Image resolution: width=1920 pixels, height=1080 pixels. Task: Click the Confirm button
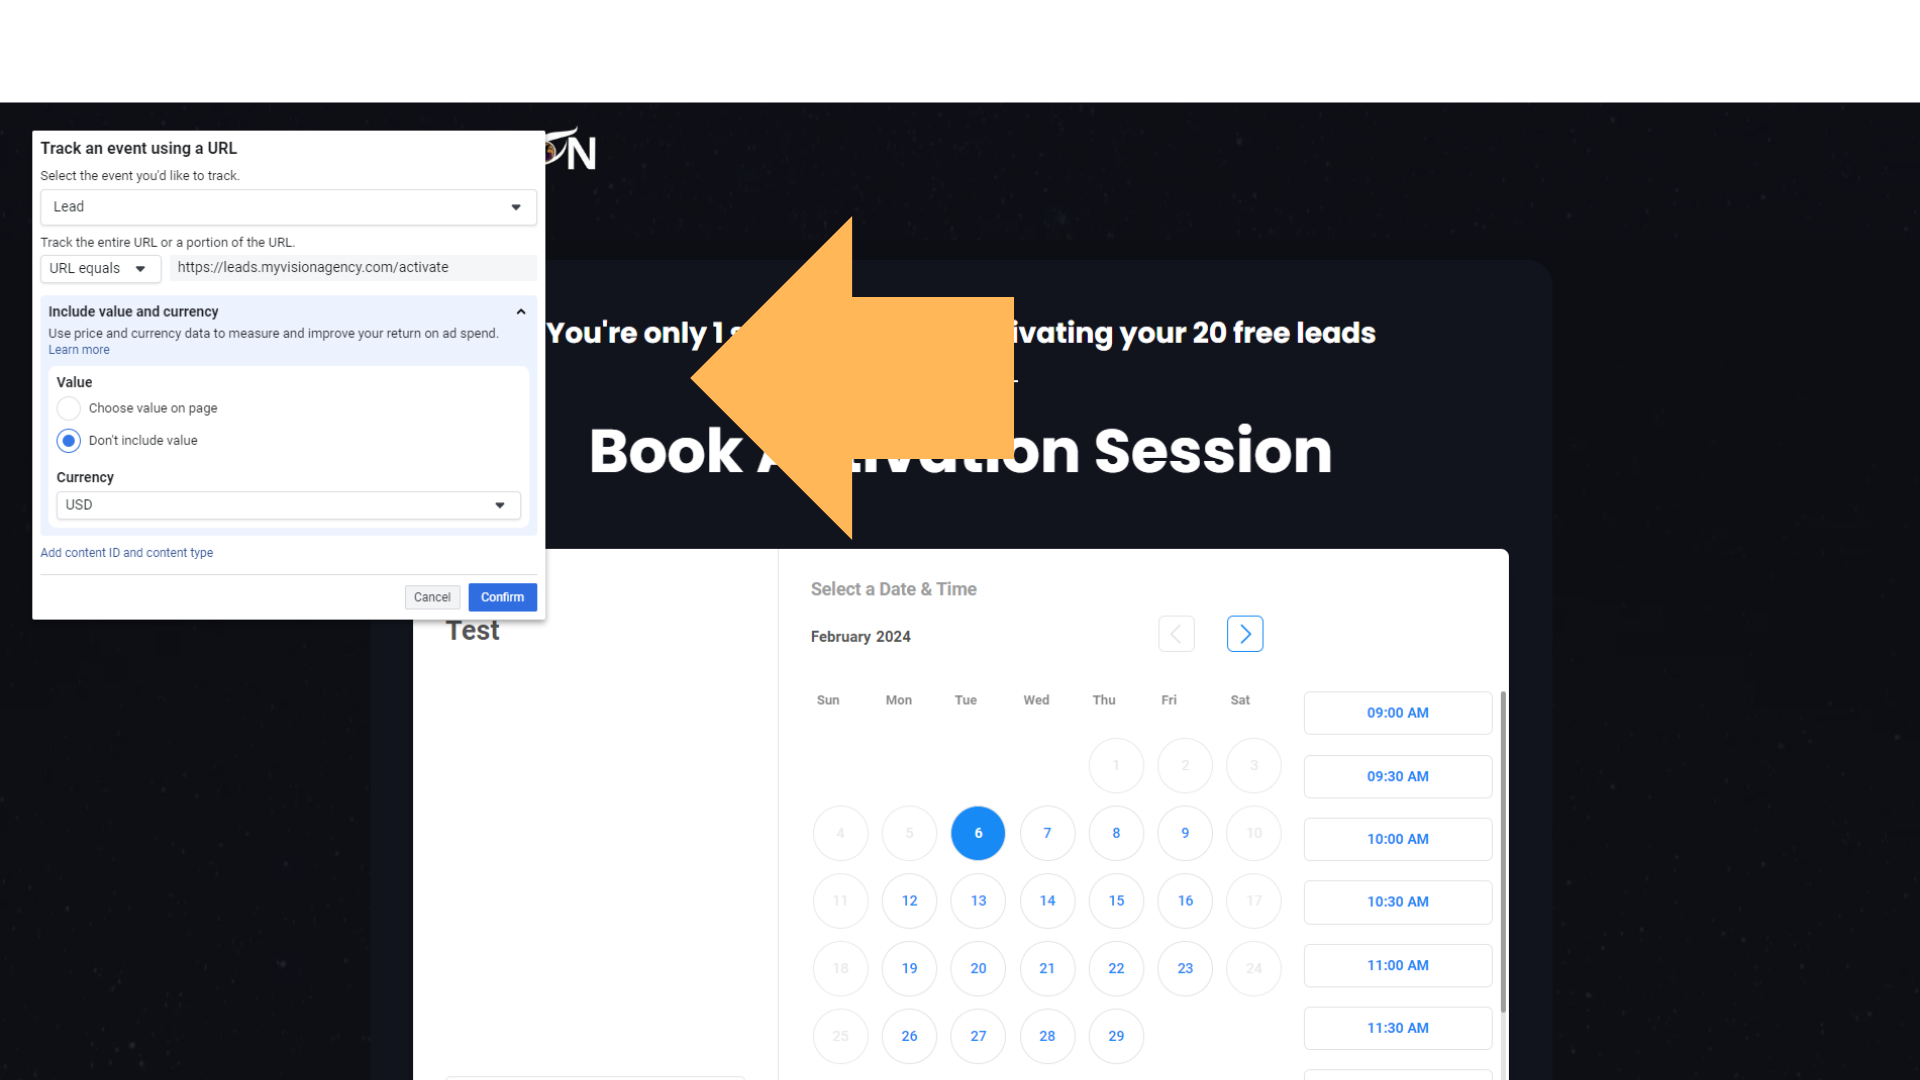tap(502, 596)
